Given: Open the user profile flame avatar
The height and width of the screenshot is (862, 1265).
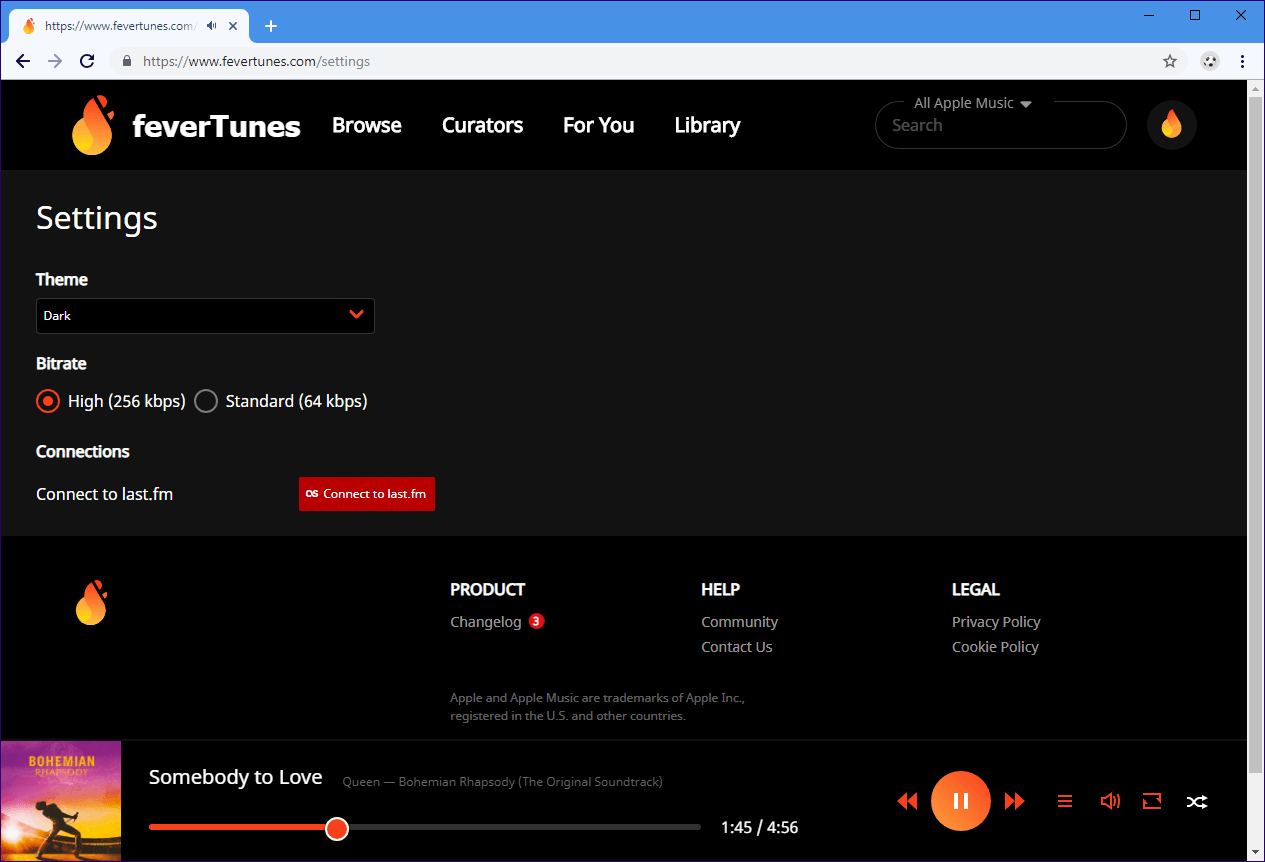Looking at the screenshot, I should tap(1172, 125).
